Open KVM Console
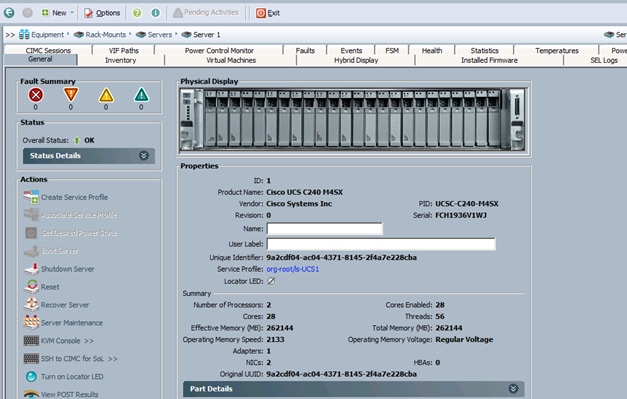This screenshot has height=399, width=627. click(x=67, y=341)
